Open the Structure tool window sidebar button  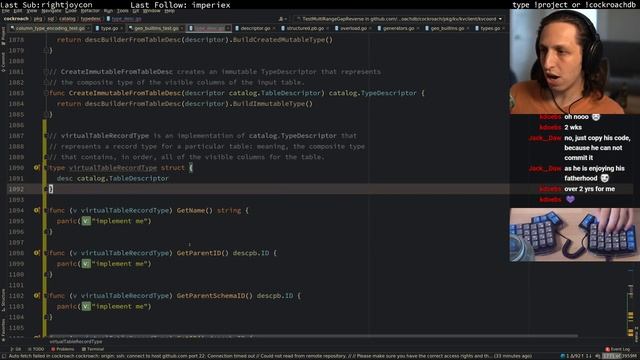pyautogui.click(x=3, y=300)
